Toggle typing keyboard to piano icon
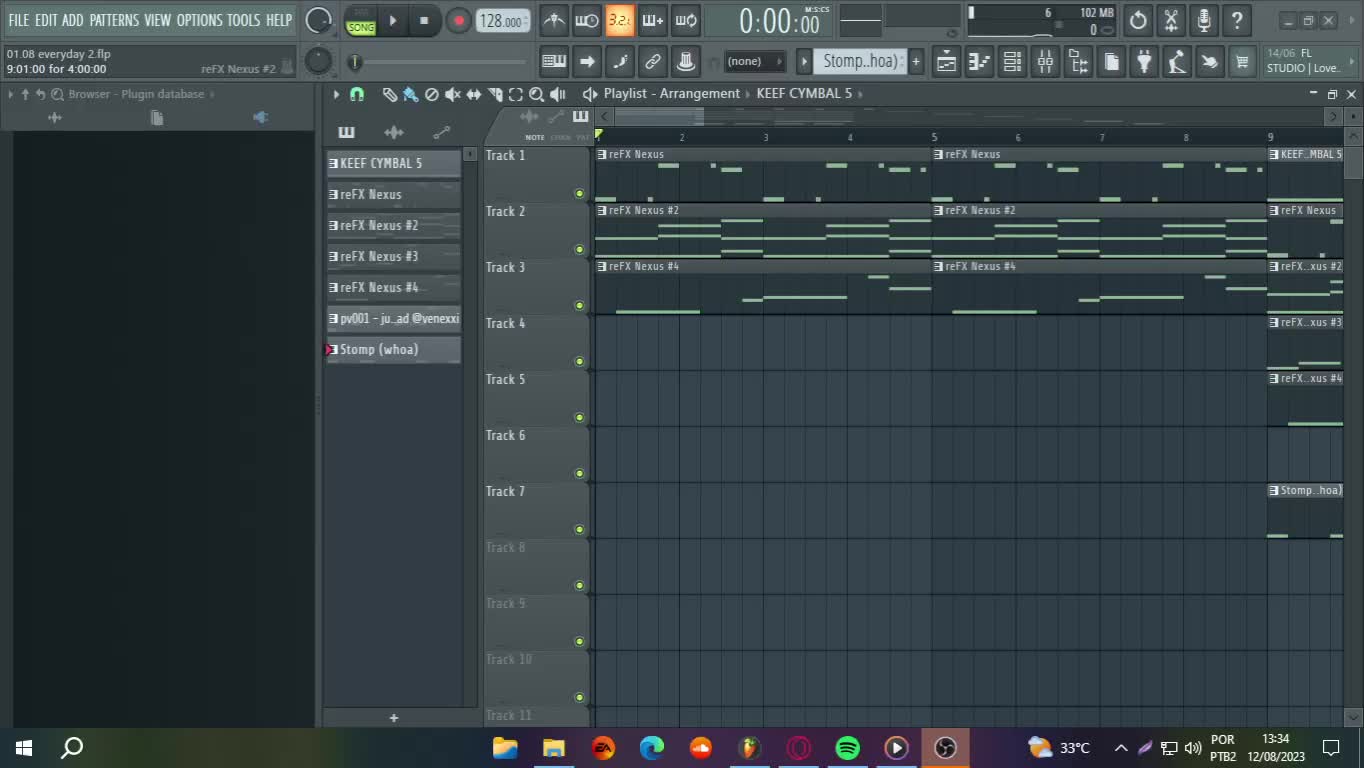 [554, 62]
